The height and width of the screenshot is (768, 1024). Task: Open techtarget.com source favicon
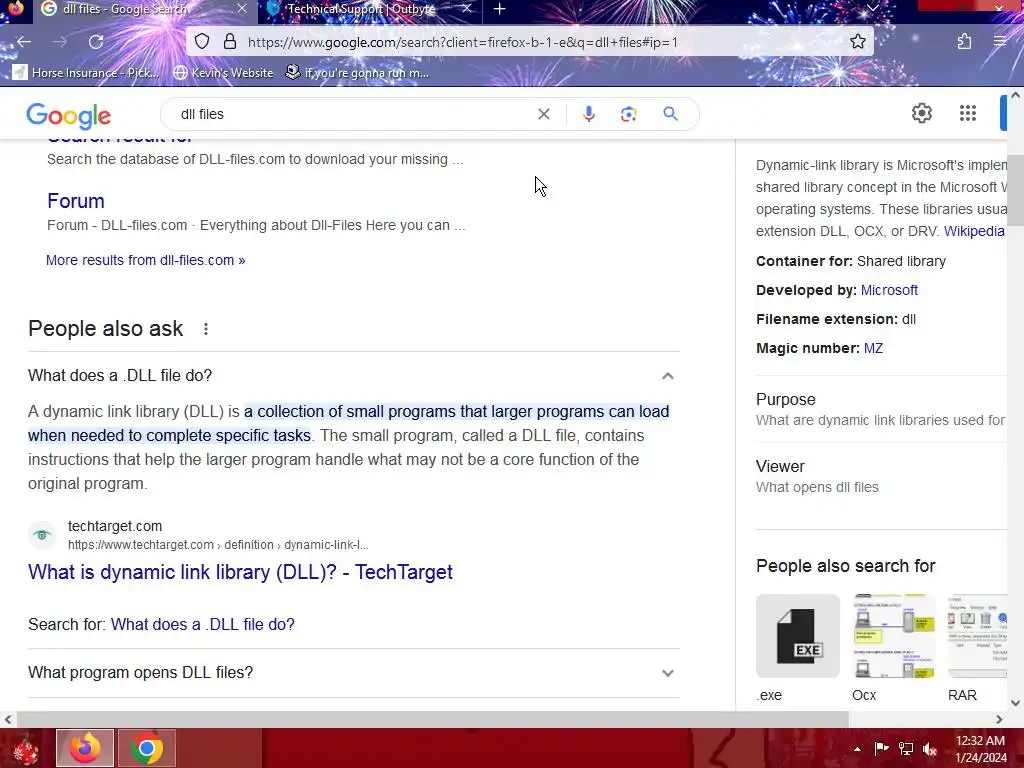point(42,535)
